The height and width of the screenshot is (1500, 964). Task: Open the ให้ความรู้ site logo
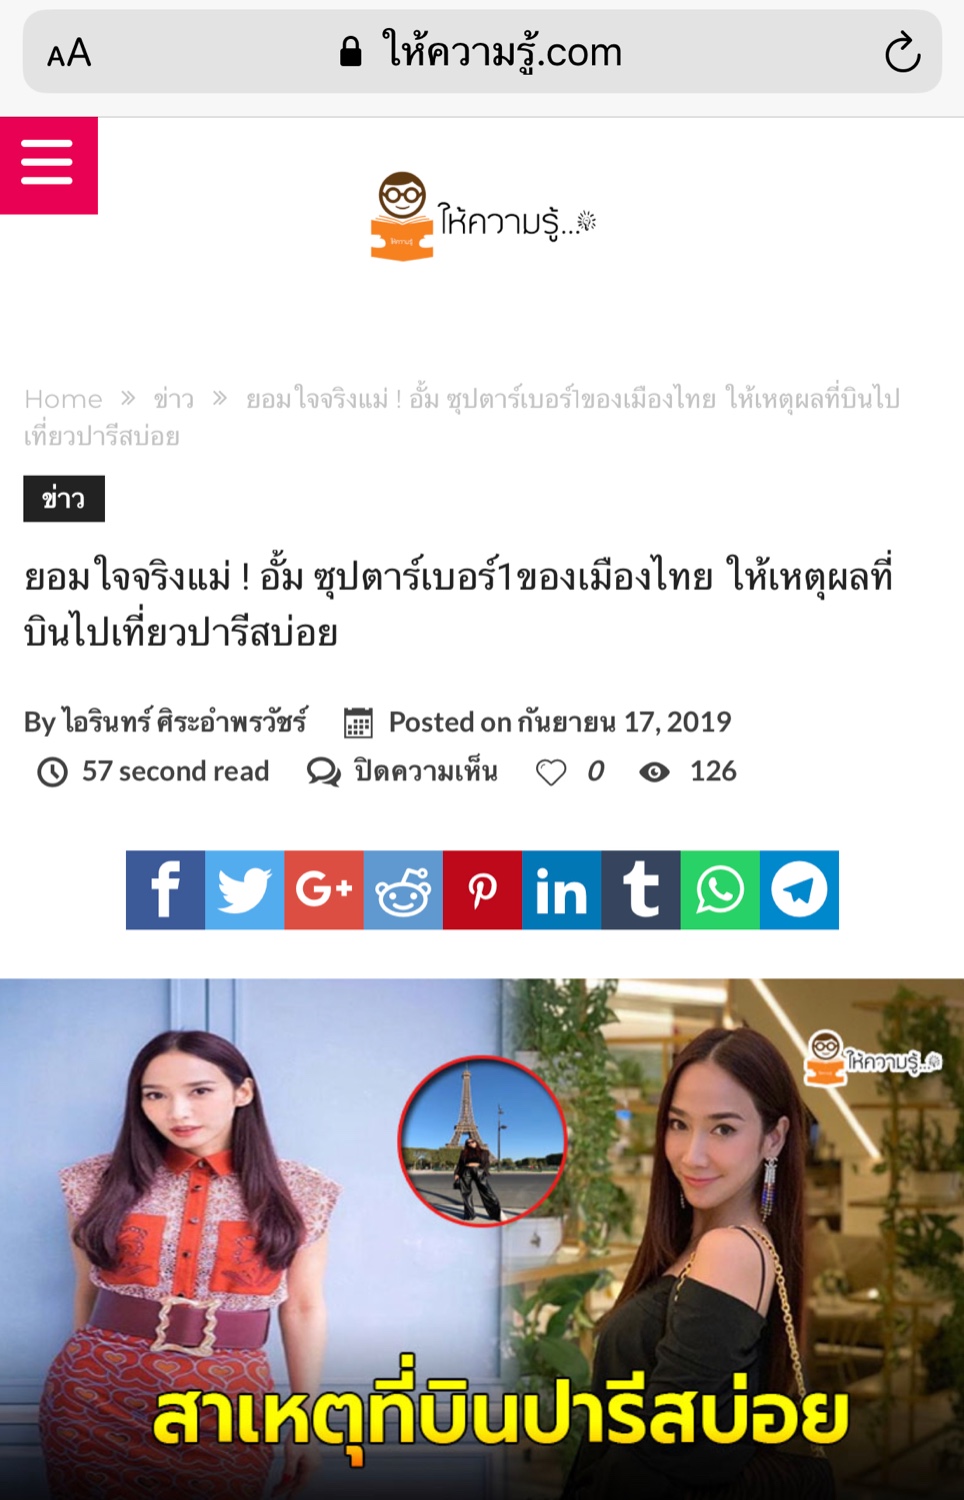[483, 218]
